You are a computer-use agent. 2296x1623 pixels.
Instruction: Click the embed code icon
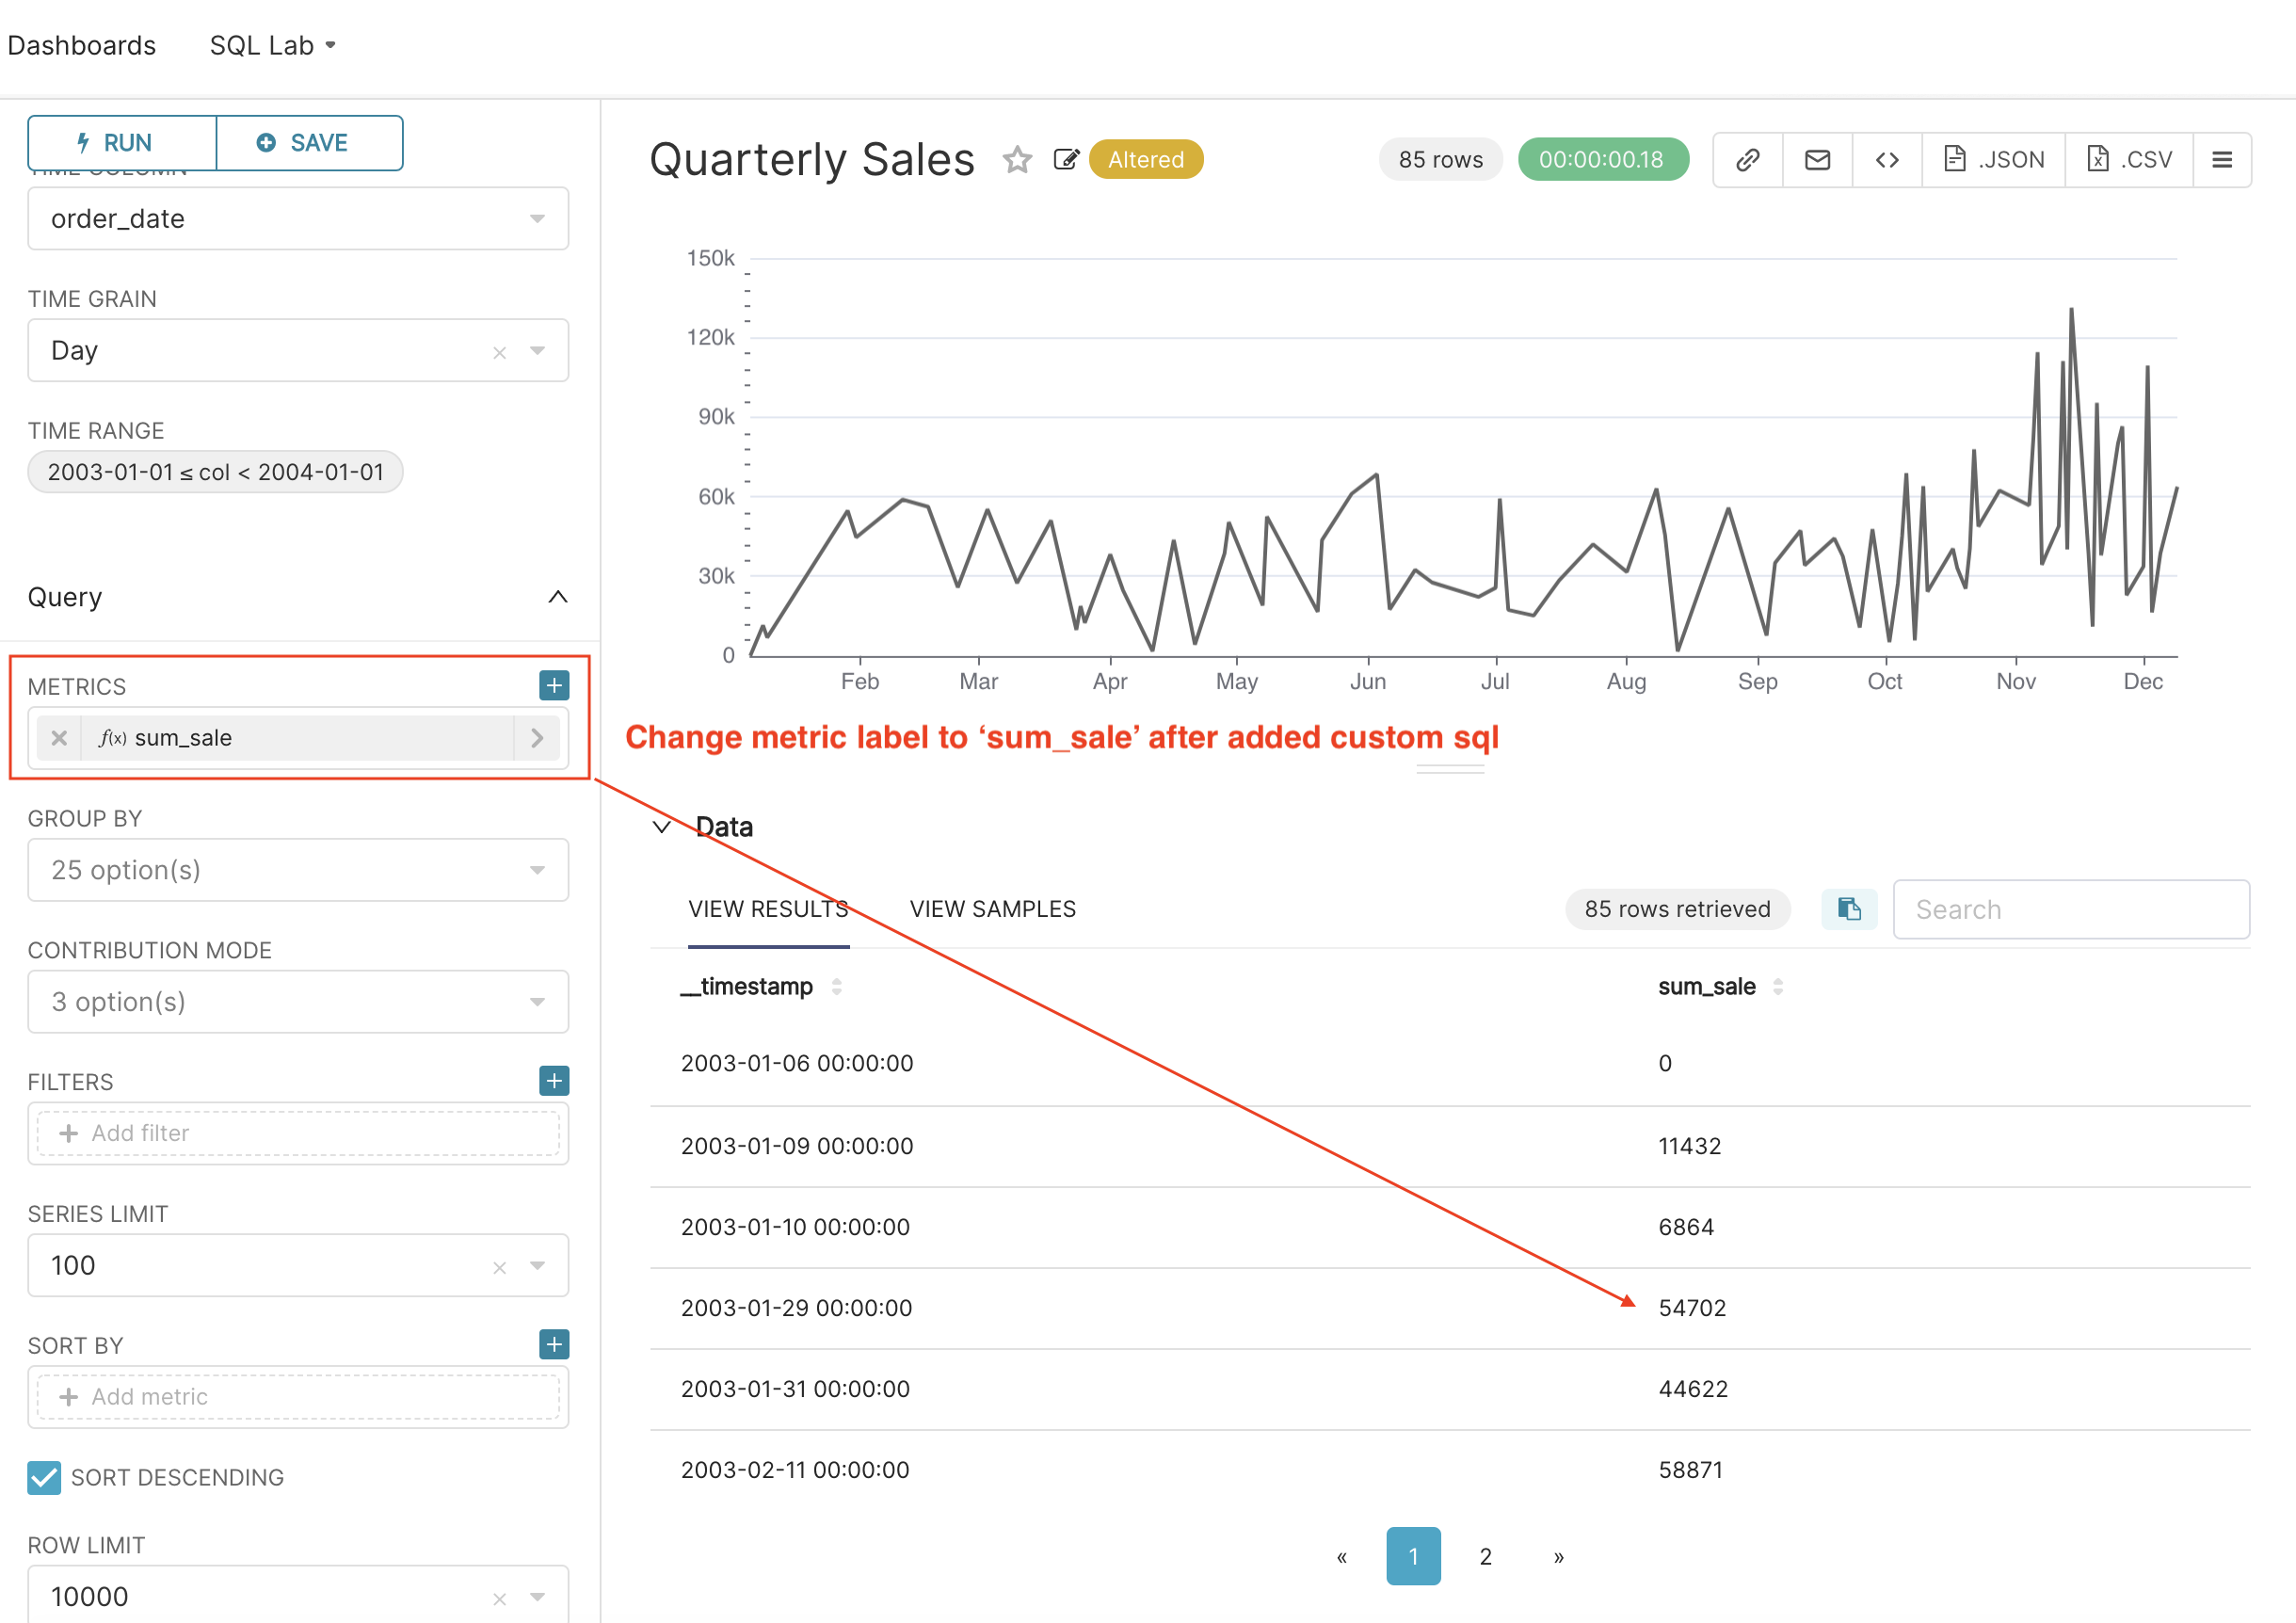click(1887, 158)
